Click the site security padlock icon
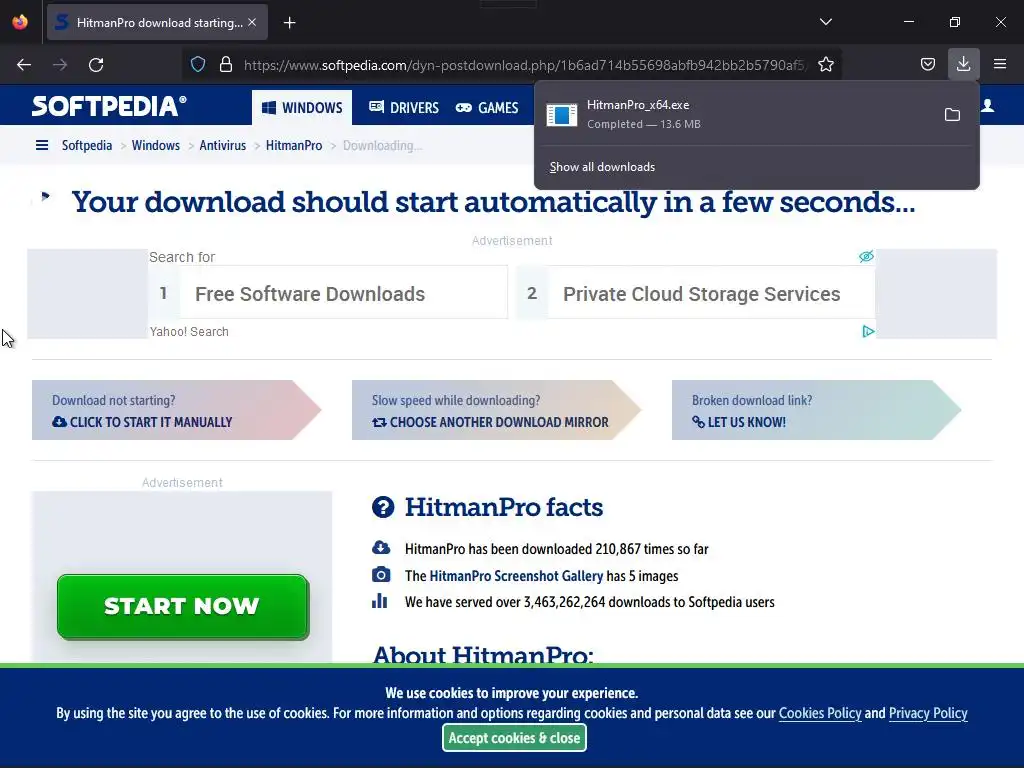 (x=226, y=65)
